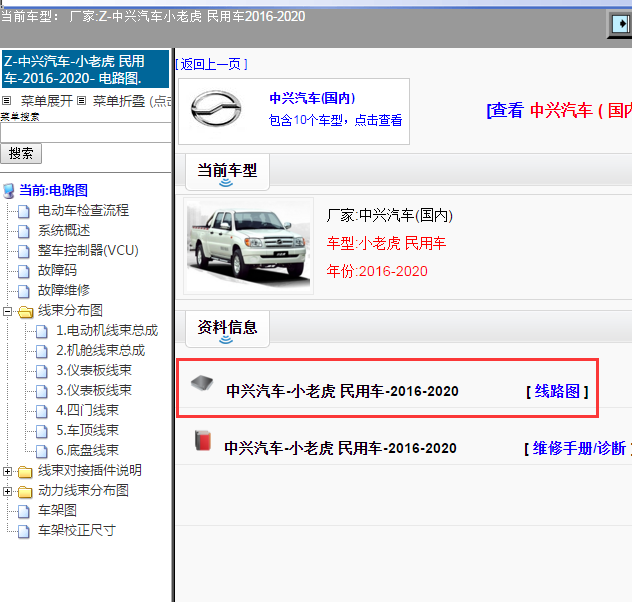Click the 搜索 button
This screenshot has height=602, width=632.
pos(21,154)
